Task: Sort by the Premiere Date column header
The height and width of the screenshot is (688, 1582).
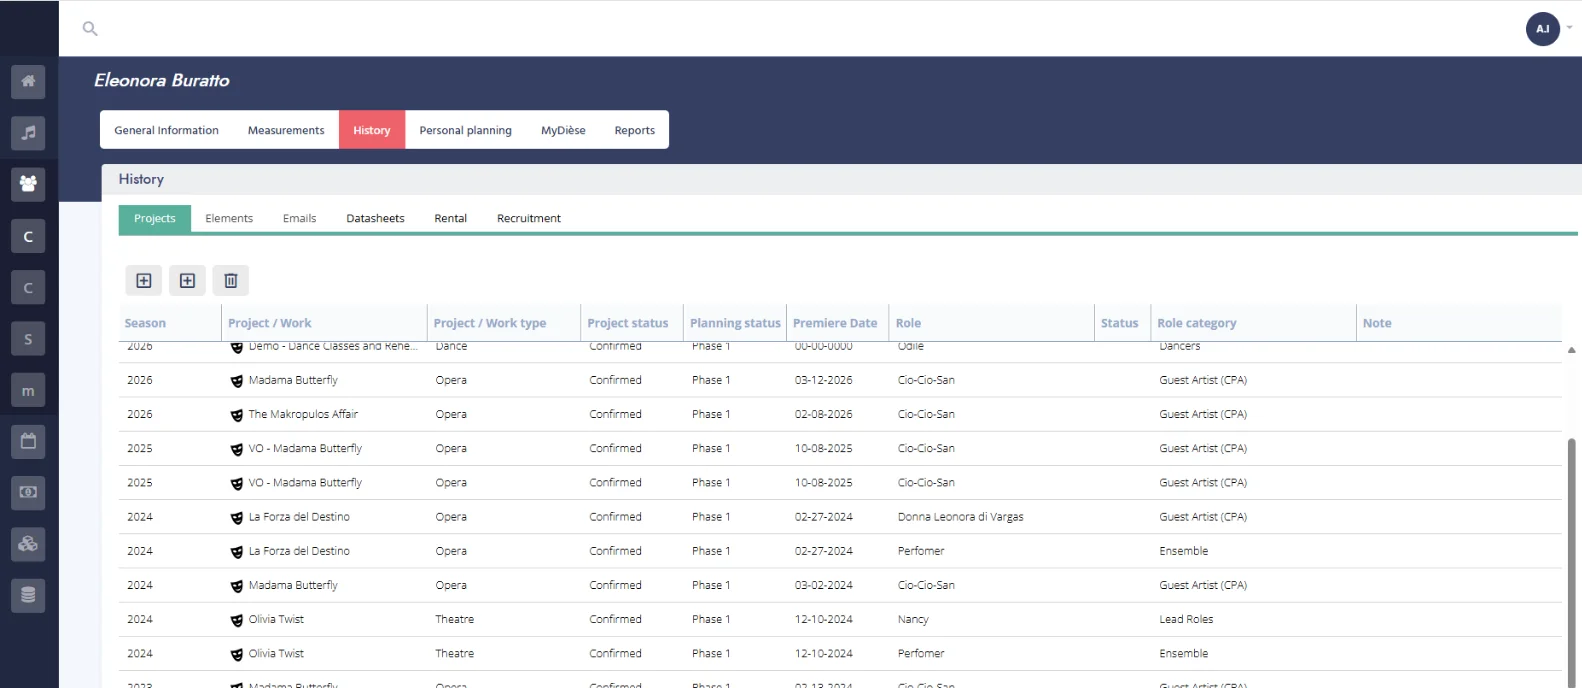Action: (834, 323)
